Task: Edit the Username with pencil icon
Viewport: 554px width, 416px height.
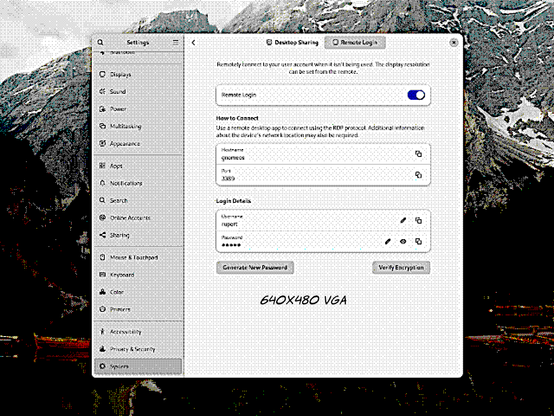Action: 403,220
